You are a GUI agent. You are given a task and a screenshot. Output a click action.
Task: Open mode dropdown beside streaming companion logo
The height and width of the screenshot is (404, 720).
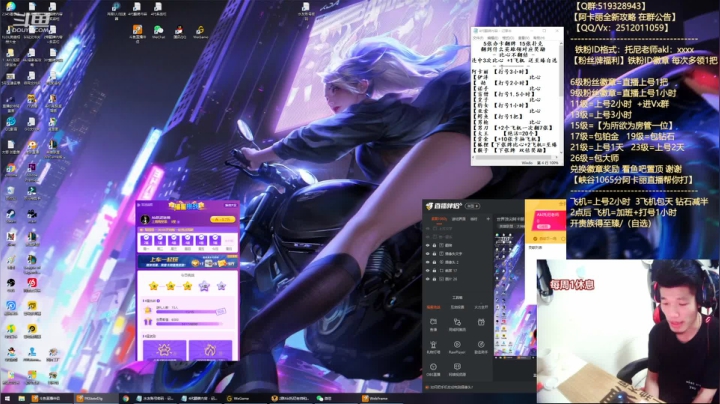(x=472, y=206)
